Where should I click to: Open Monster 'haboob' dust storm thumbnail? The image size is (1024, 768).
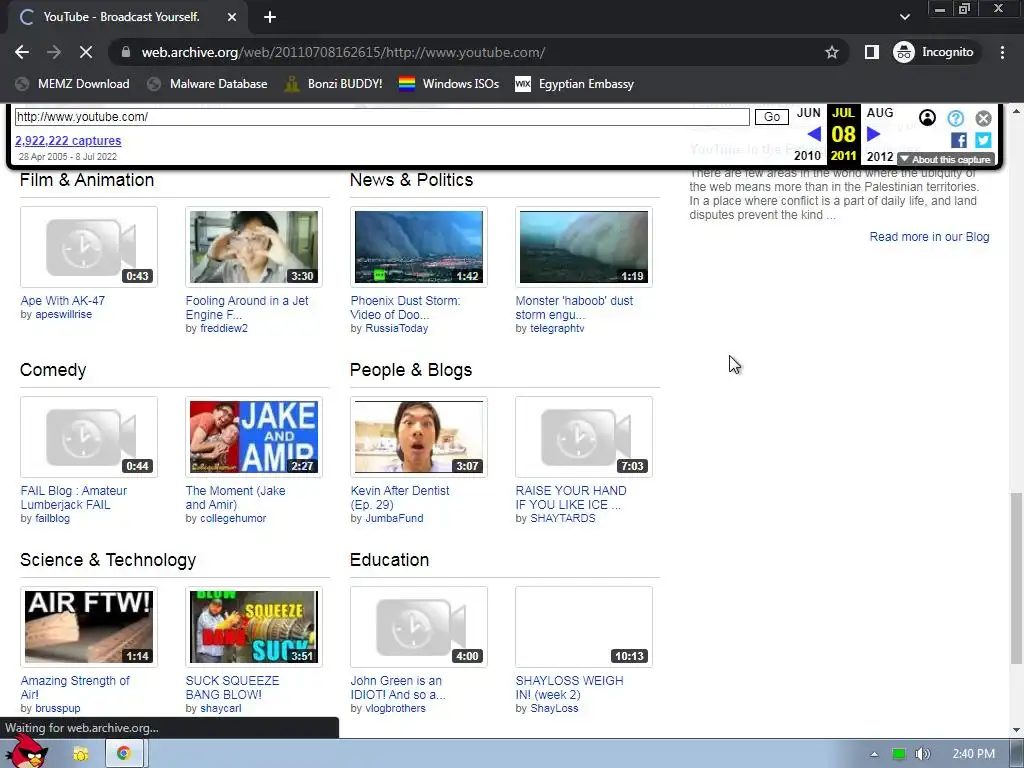[x=584, y=247]
